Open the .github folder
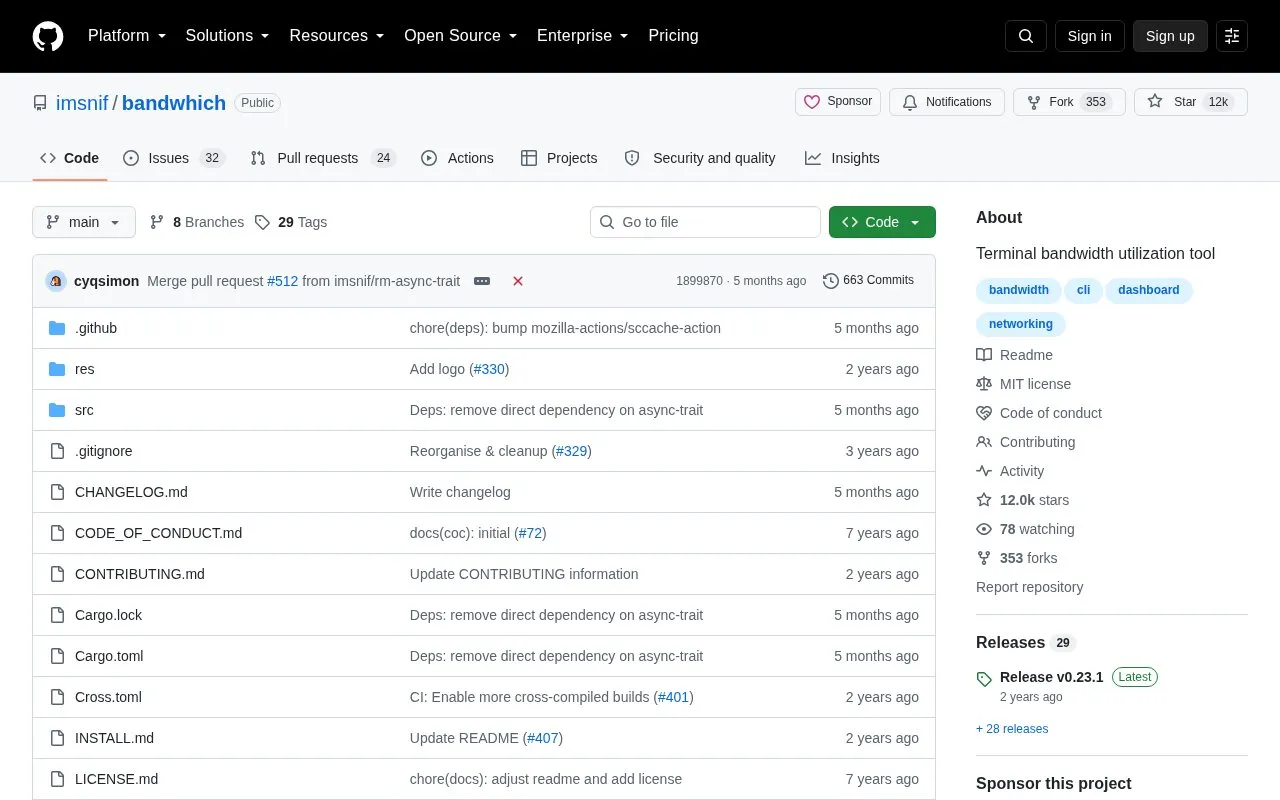1280x800 pixels. coord(96,328)
